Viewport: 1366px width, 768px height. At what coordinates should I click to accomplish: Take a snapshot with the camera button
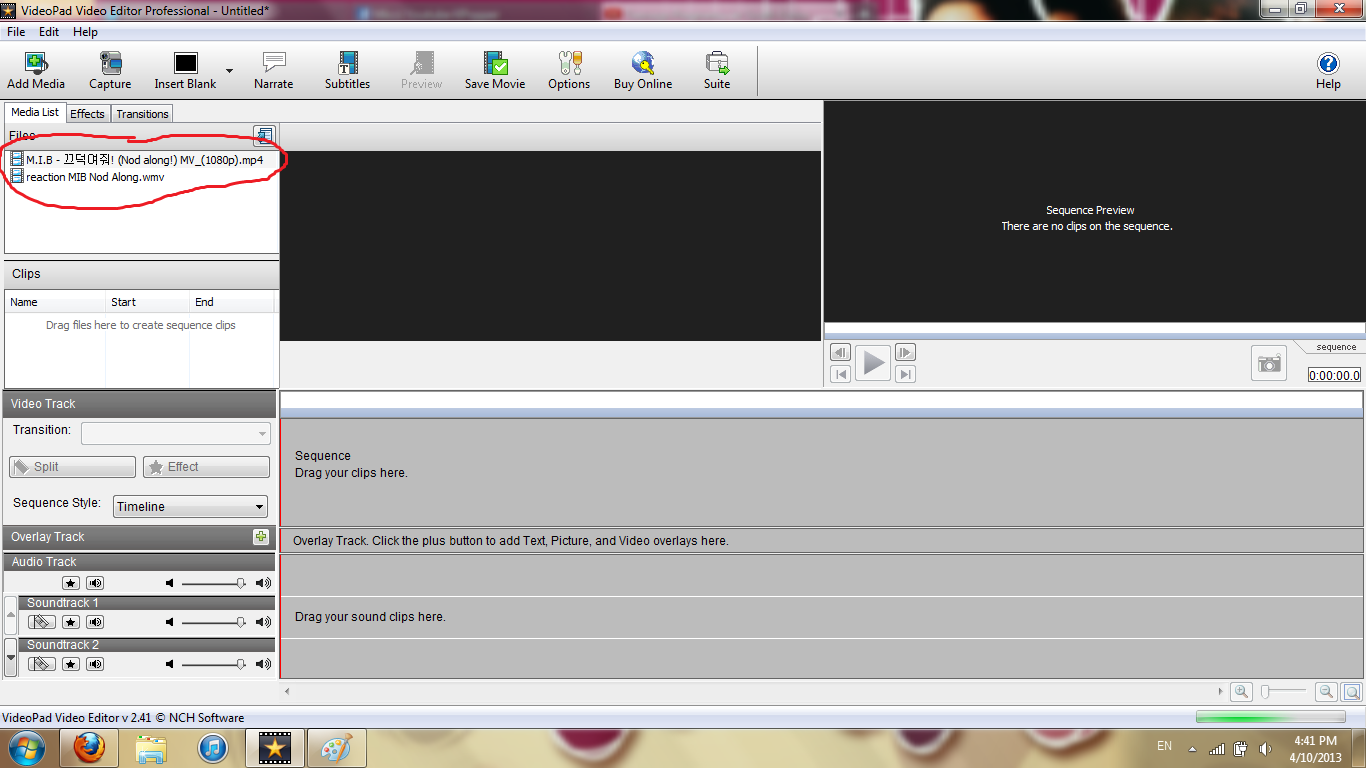coord(1269,363)
